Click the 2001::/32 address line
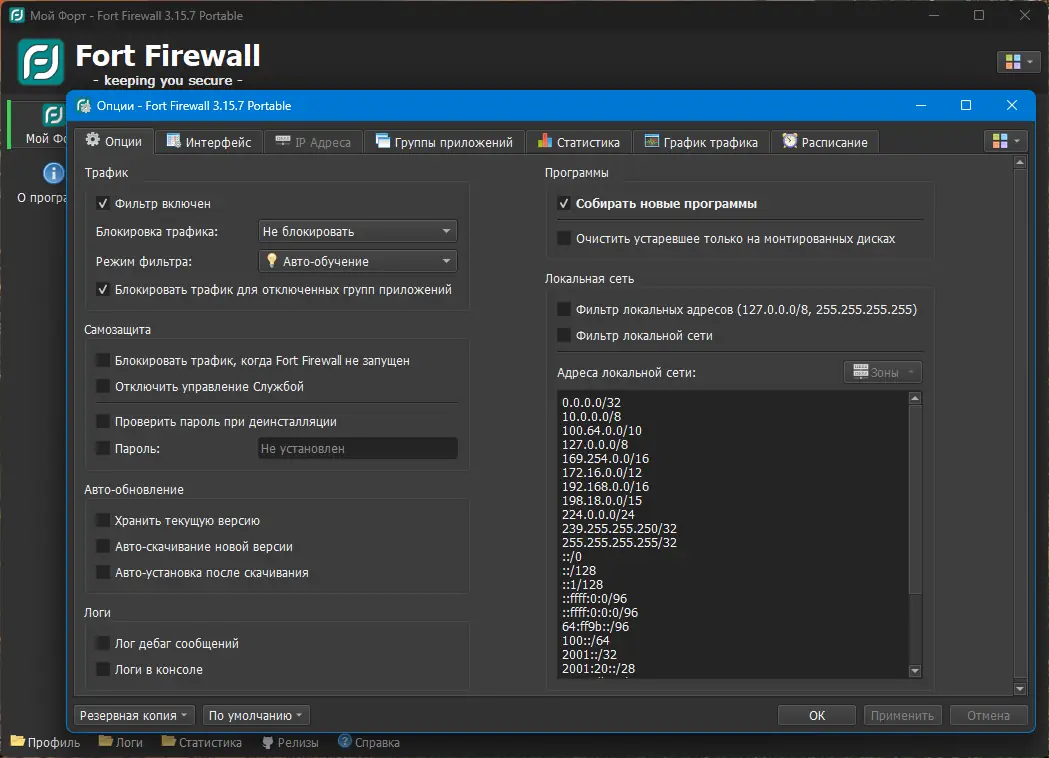 [x=589, y=654]
